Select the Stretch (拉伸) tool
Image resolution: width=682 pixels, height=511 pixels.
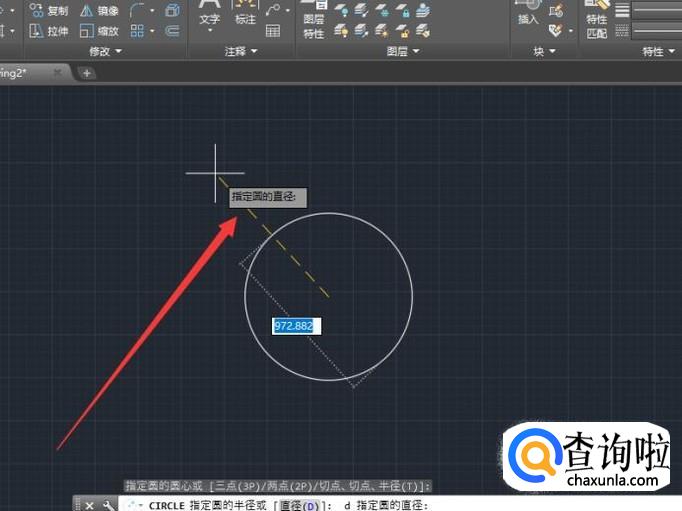pyautogui.click(x=50, y=31)
